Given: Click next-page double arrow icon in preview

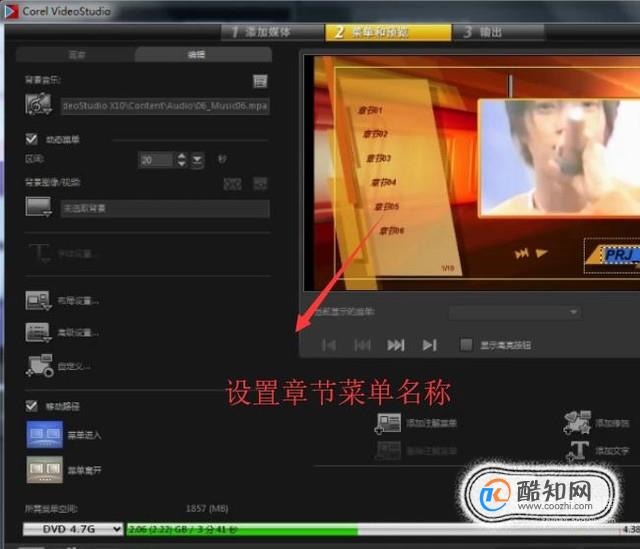Looking at the screenshot, I should [x=522, y=253].
